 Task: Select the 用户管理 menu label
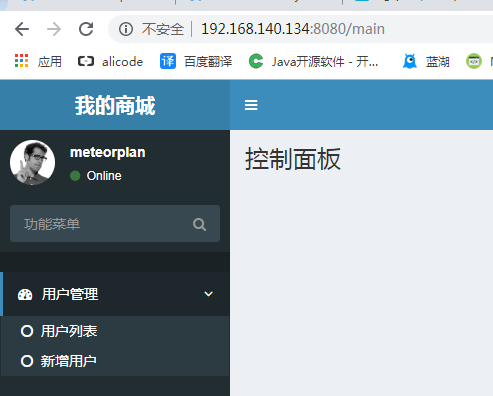(x=70, y=294)
